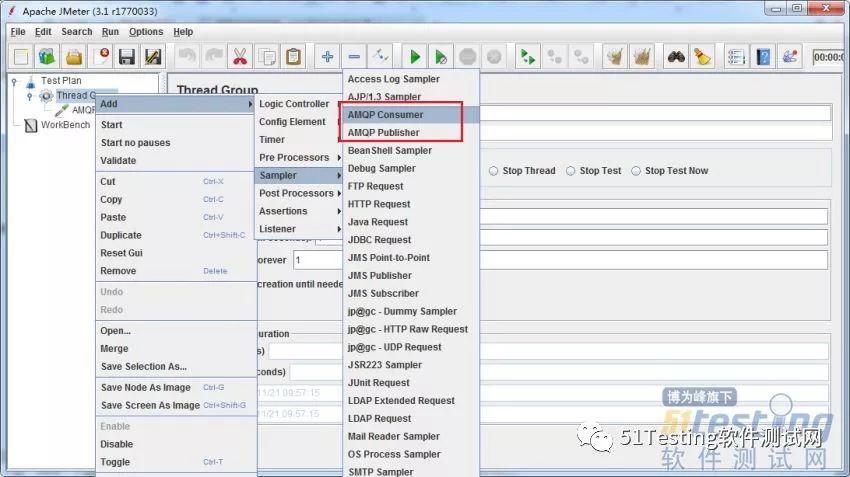Save test plan with floppy disk icon
Image resolution: width=850 pixels, height=477 pixels.
[x=127, y=56]
